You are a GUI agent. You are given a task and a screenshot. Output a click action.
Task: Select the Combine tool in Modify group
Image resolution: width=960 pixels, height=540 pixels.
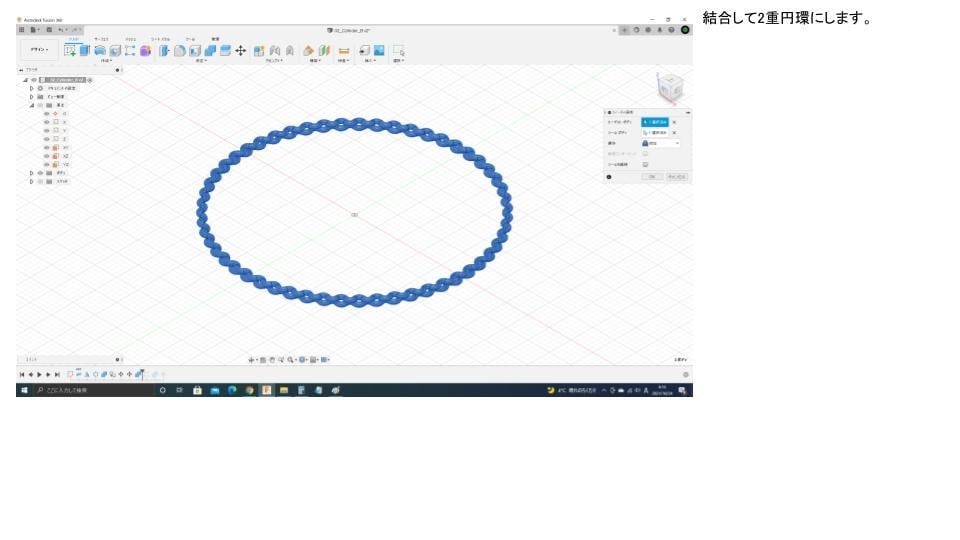click(210, 51)
